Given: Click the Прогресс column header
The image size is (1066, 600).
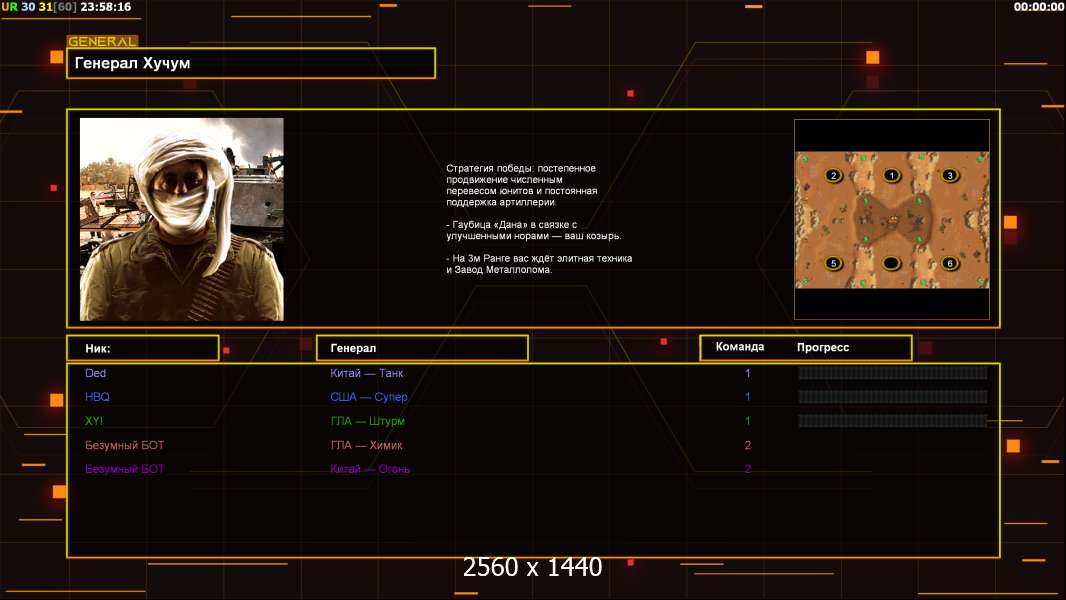Looking at the screenshot, I should click(x=823, y=347).
